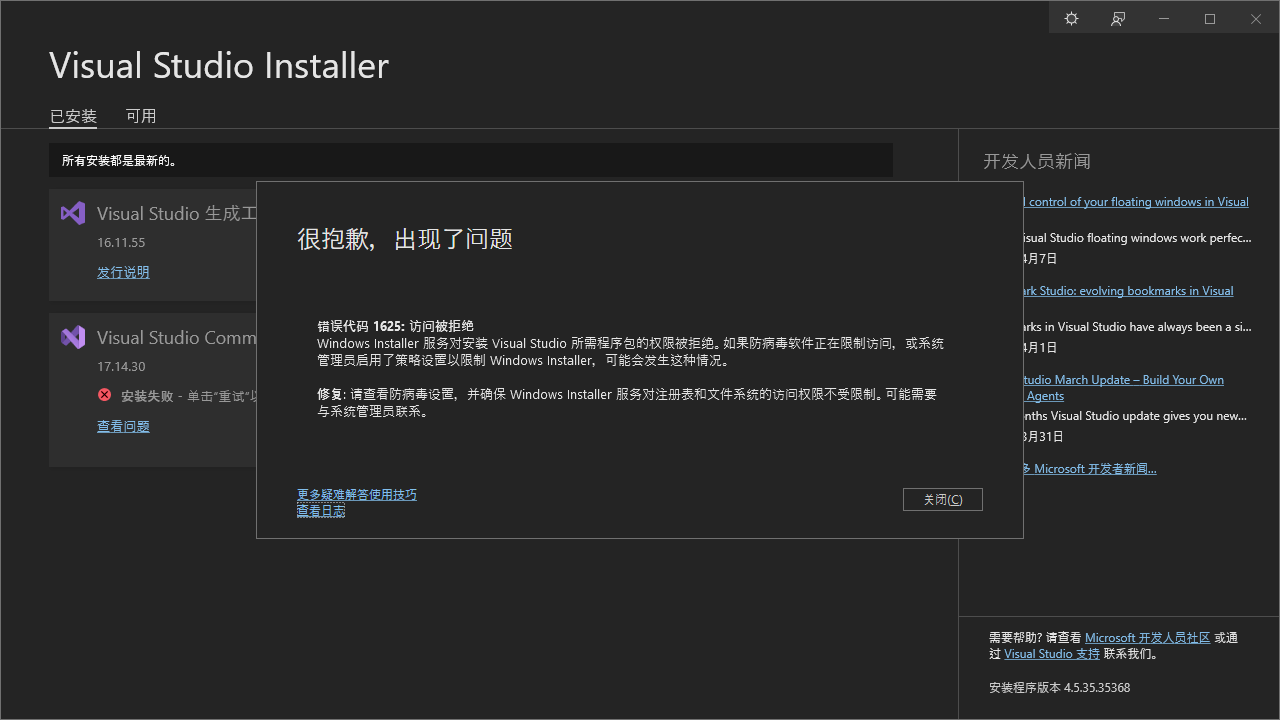Screen dimensions: 1280x720
Task: Switch to the 可用 tab
Action: point(141,116)
